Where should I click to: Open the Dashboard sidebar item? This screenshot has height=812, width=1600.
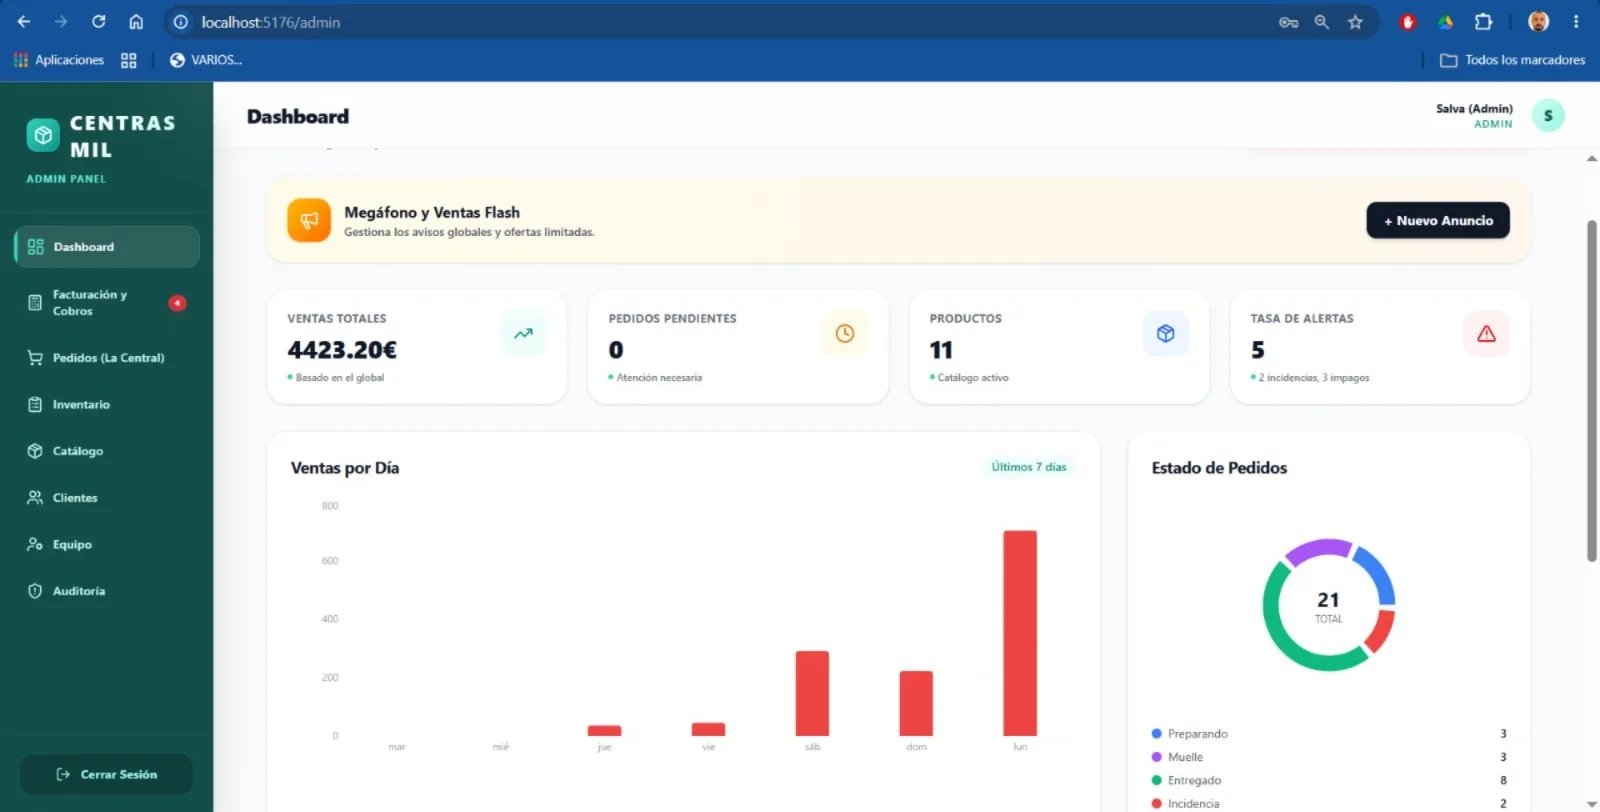click(107, 247)
